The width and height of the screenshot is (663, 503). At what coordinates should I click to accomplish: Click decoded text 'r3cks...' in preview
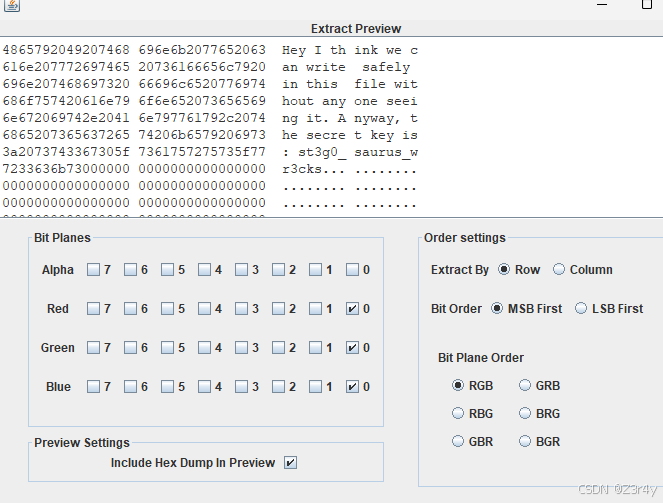pos(313,169)
